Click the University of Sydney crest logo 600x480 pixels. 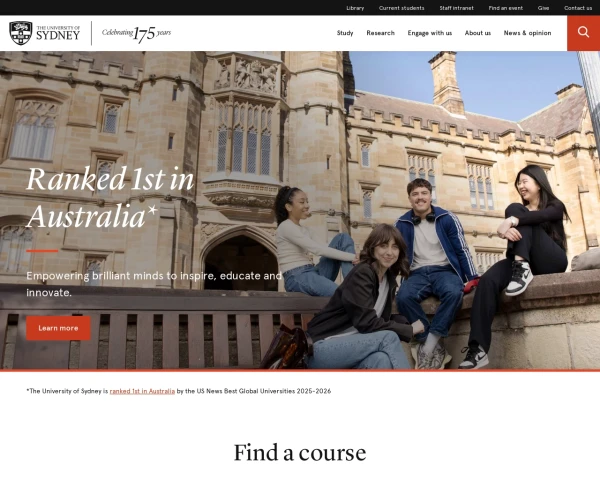coord(45,33)
